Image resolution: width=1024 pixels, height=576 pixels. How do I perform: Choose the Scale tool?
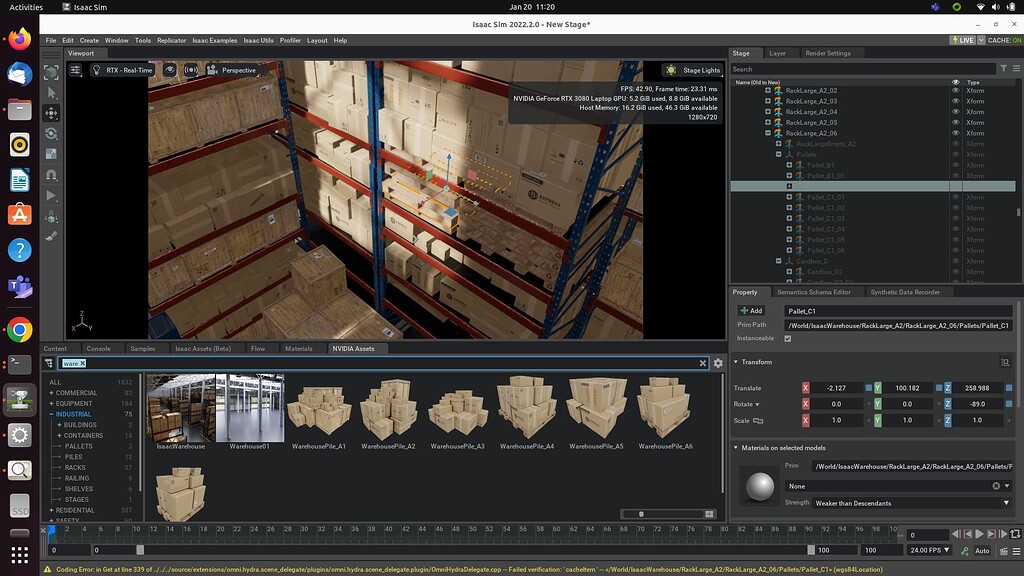click(51, 153)
